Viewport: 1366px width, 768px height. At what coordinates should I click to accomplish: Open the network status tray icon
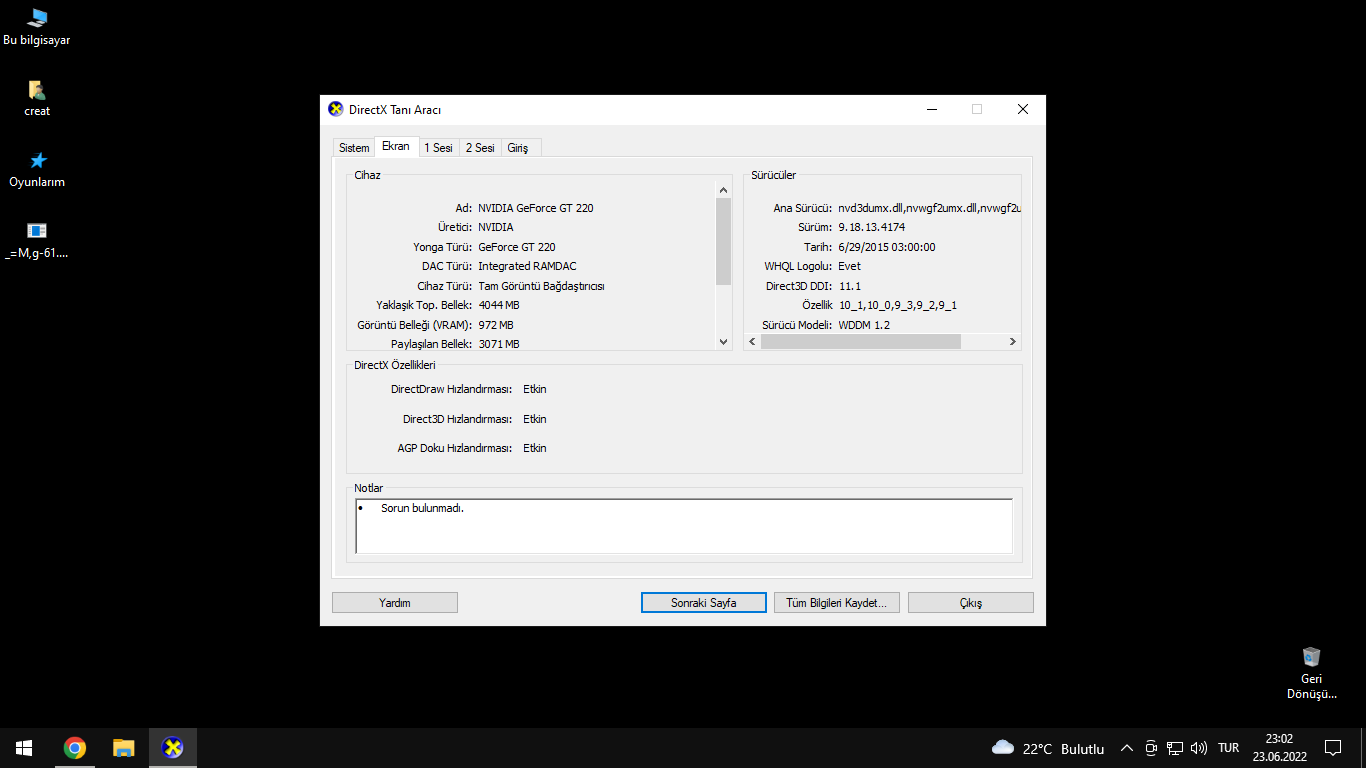(1175, 748)
